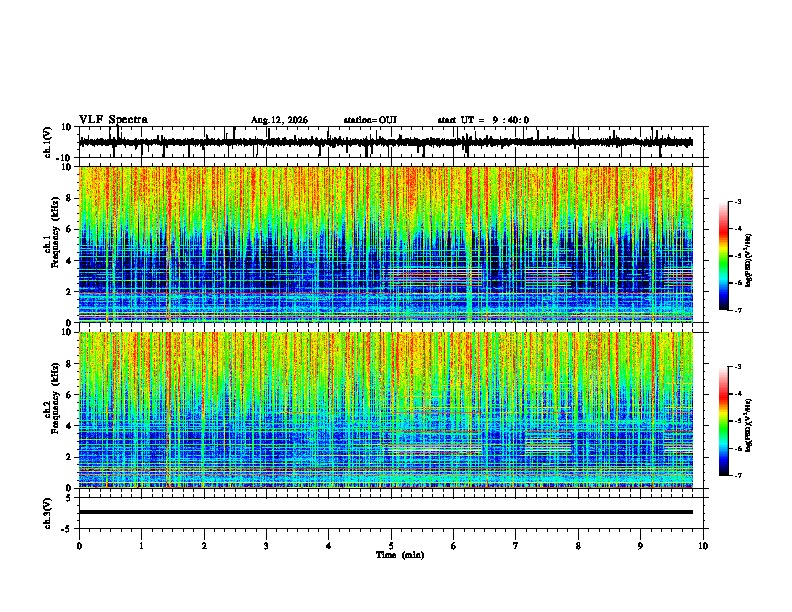Viewport: 792px width, 612px height.
Task: Click the 'Time (min)' axis label
Action: coord(400,555)
